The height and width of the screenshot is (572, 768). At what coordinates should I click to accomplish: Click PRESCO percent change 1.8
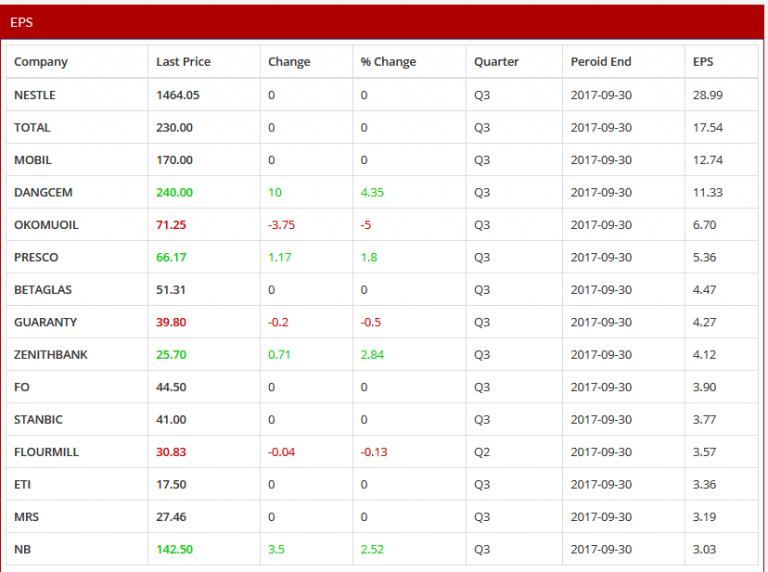tap(369, 257)
